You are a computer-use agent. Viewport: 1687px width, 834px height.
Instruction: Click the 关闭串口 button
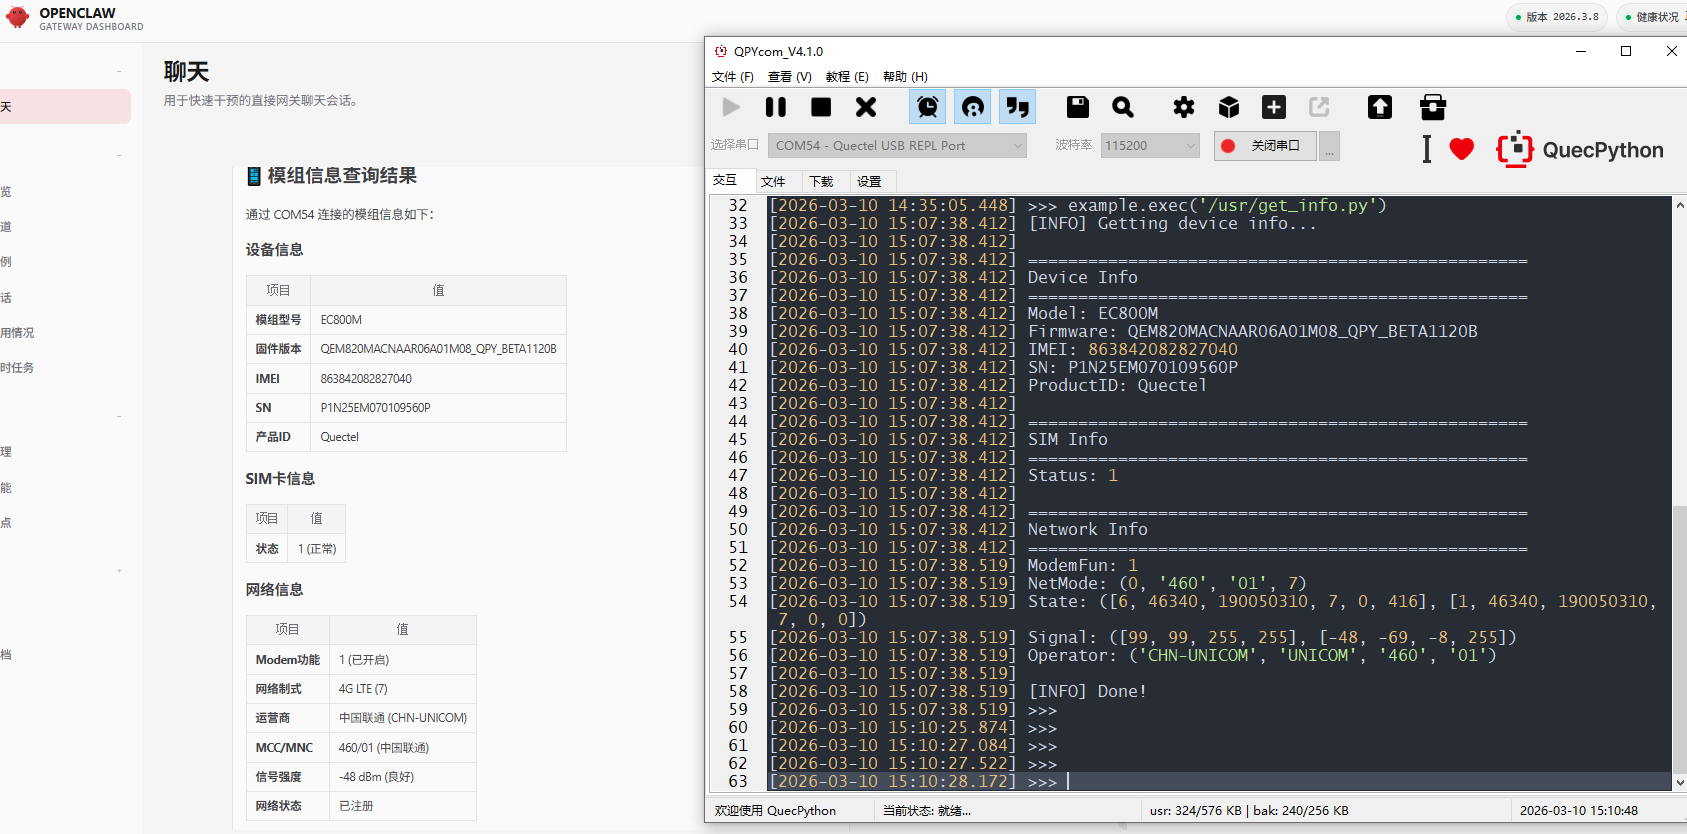[1265, 146]
